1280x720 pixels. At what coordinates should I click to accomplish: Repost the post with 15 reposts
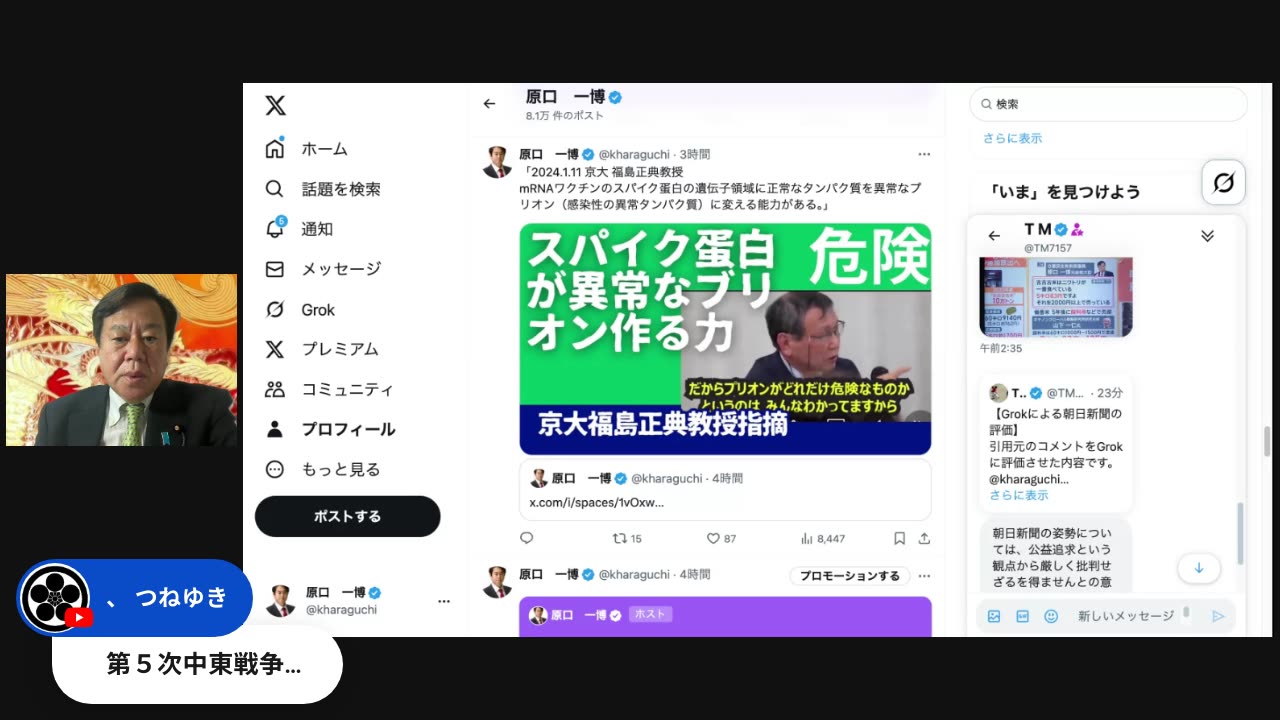tap(627, 538)
